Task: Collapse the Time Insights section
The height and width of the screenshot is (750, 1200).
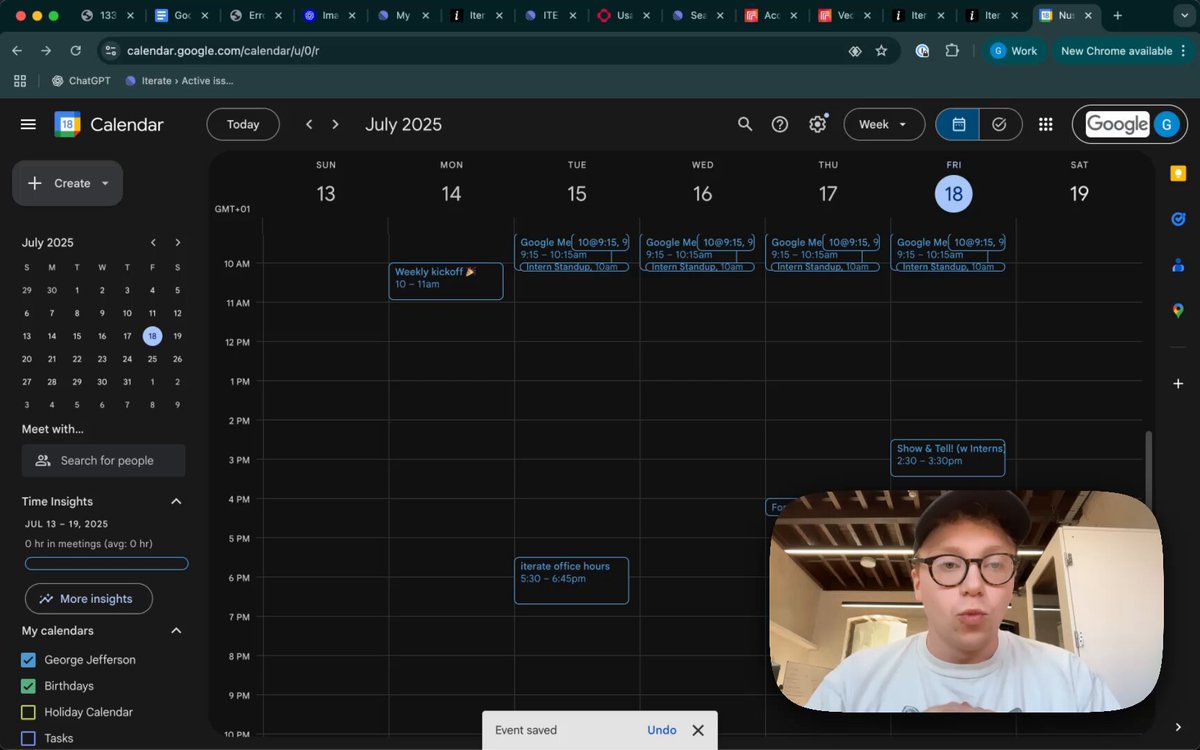Action: coord(176,502)
